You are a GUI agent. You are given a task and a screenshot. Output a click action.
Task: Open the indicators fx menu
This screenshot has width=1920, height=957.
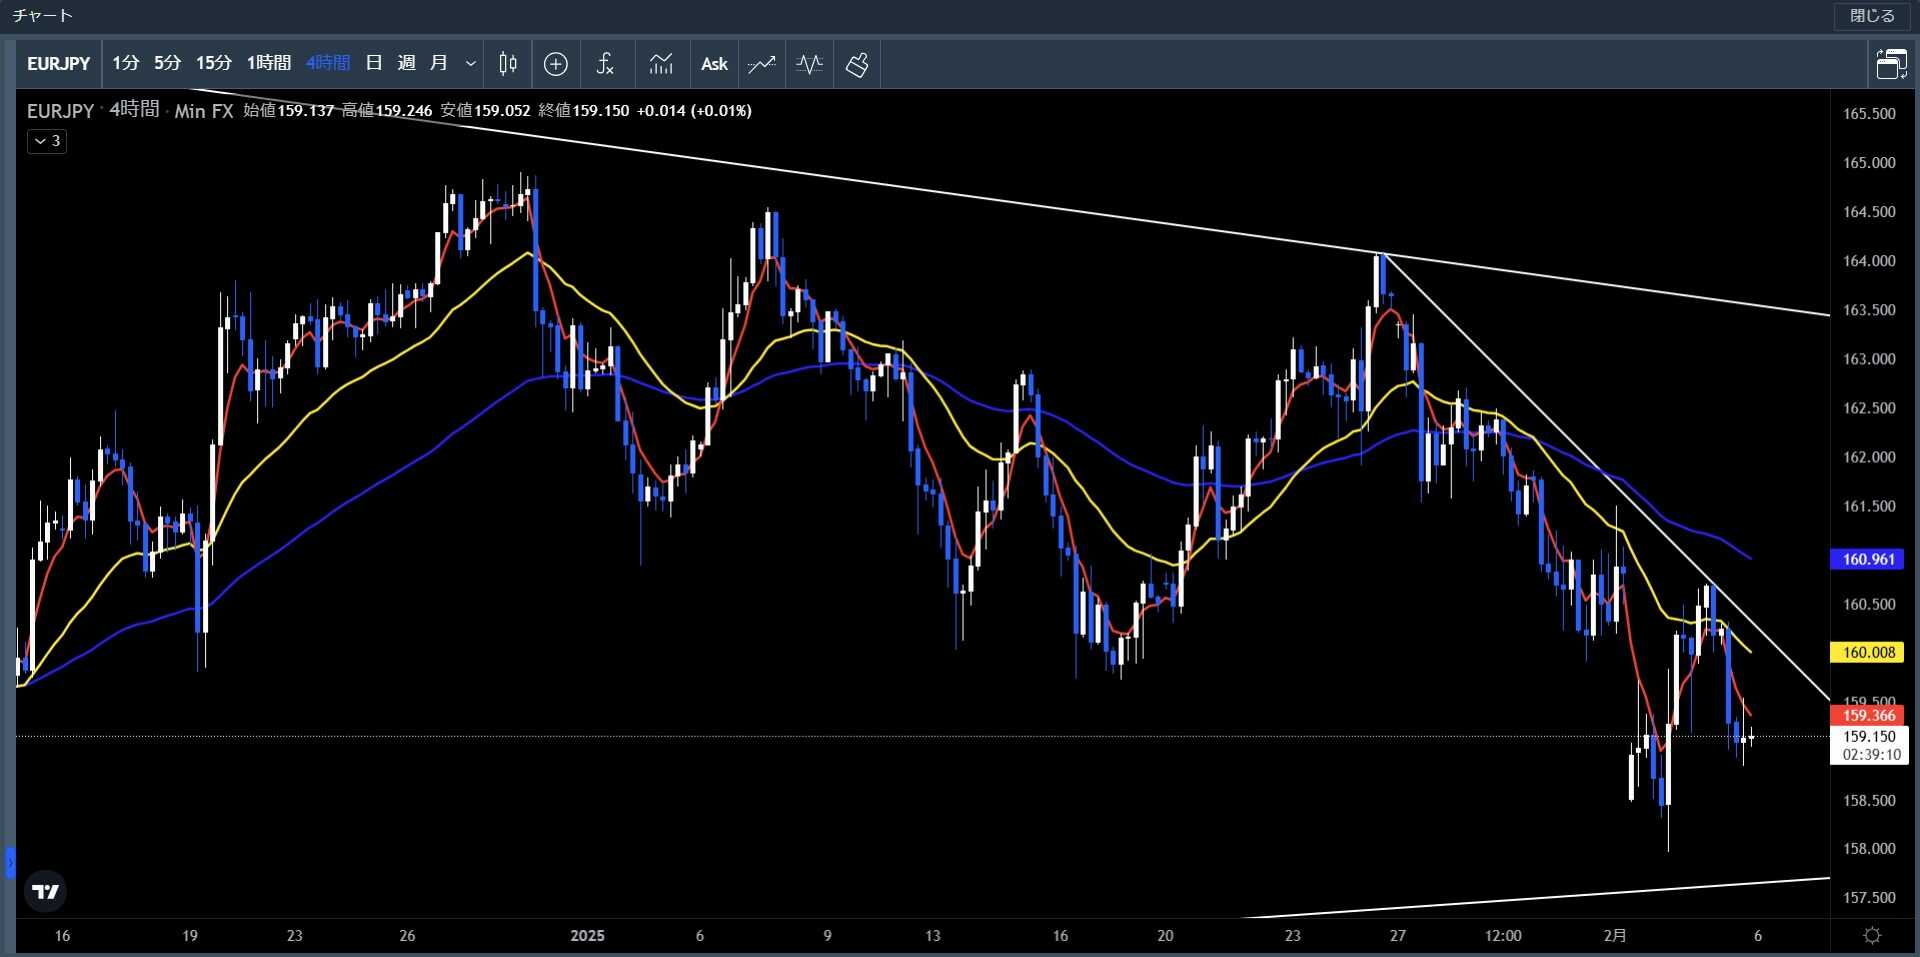(605, 64)
